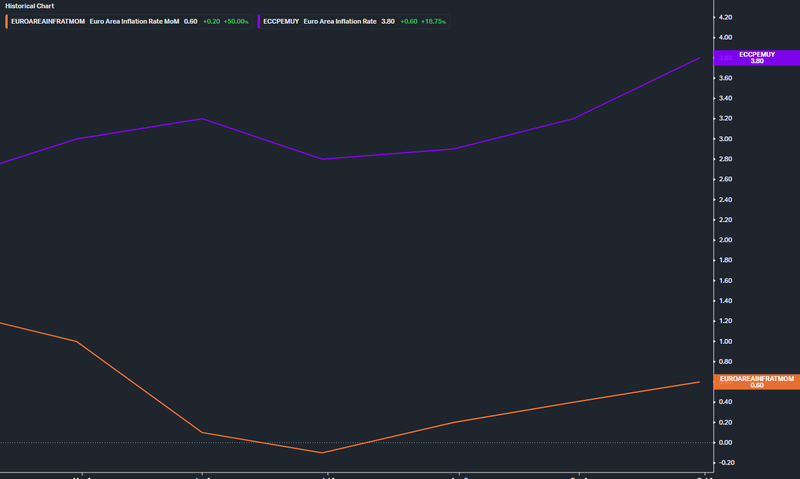The width and height of the screenshot is (800, 479).
Task: Click the purple line's dip at 2.80
Action: pos(322,159)
